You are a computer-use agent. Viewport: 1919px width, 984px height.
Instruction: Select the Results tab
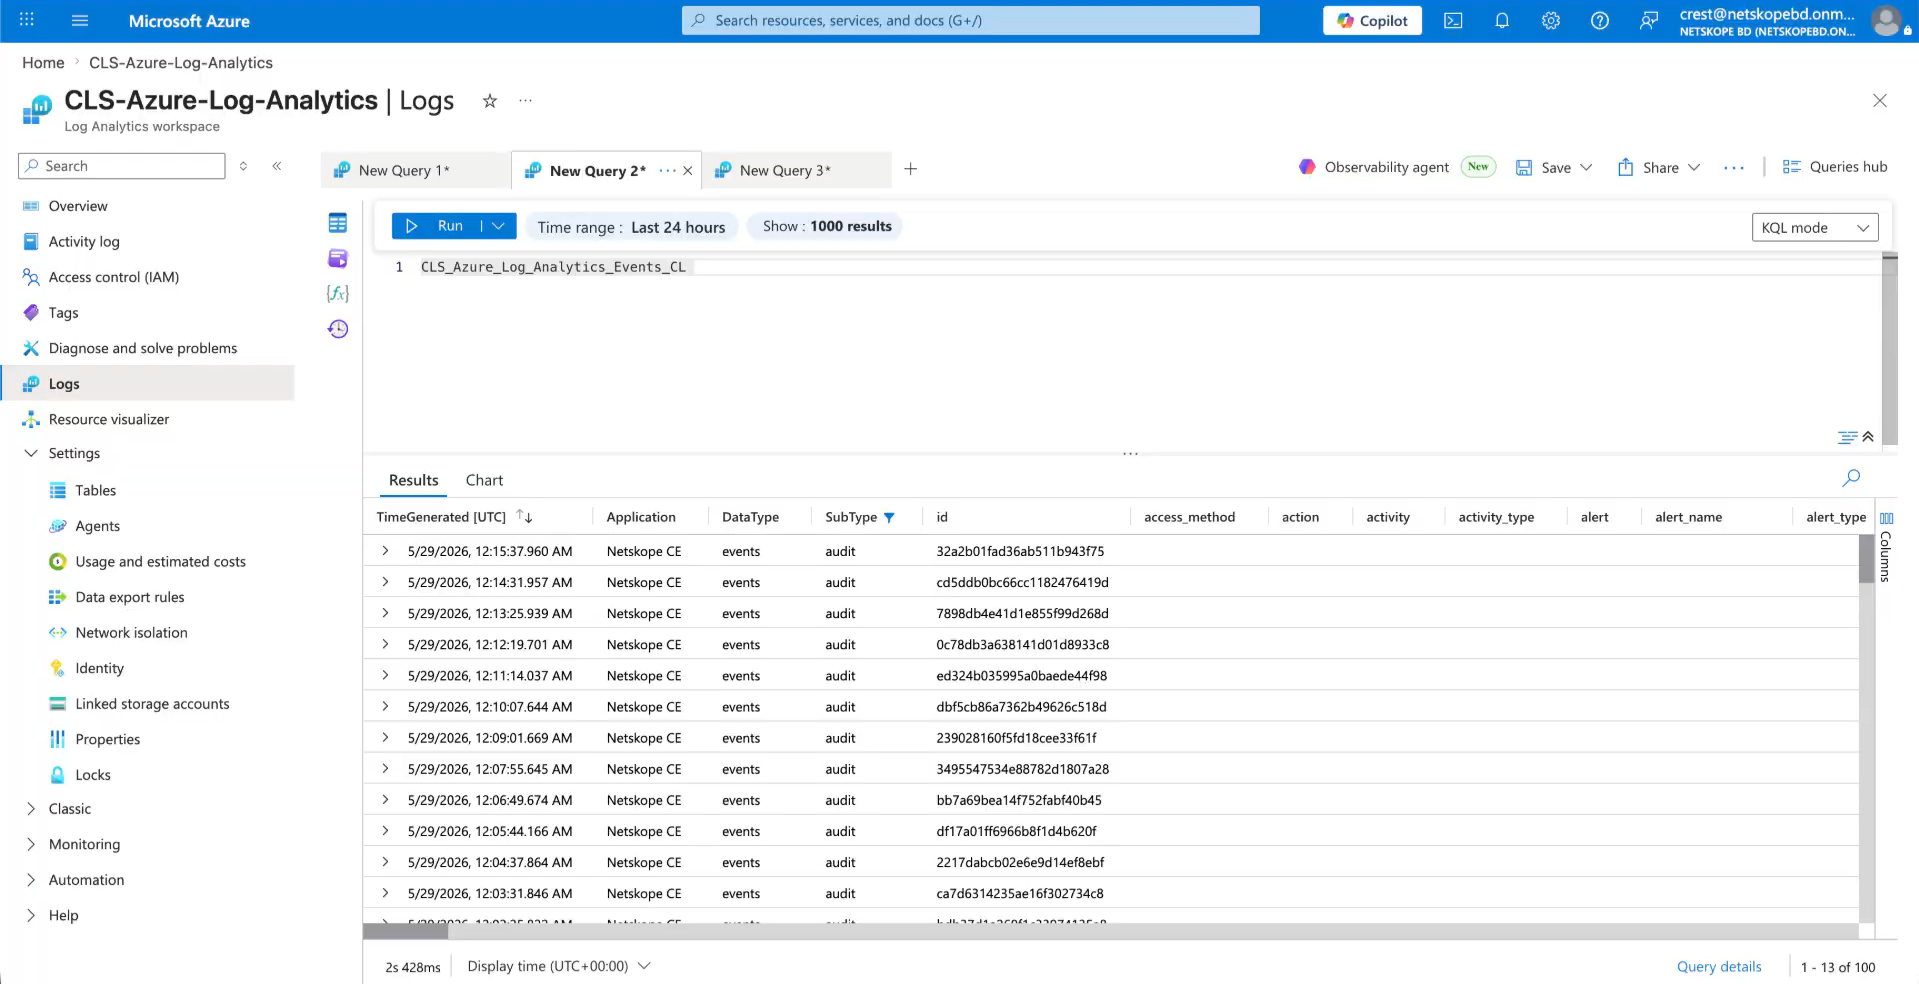(x=414, y=480)
